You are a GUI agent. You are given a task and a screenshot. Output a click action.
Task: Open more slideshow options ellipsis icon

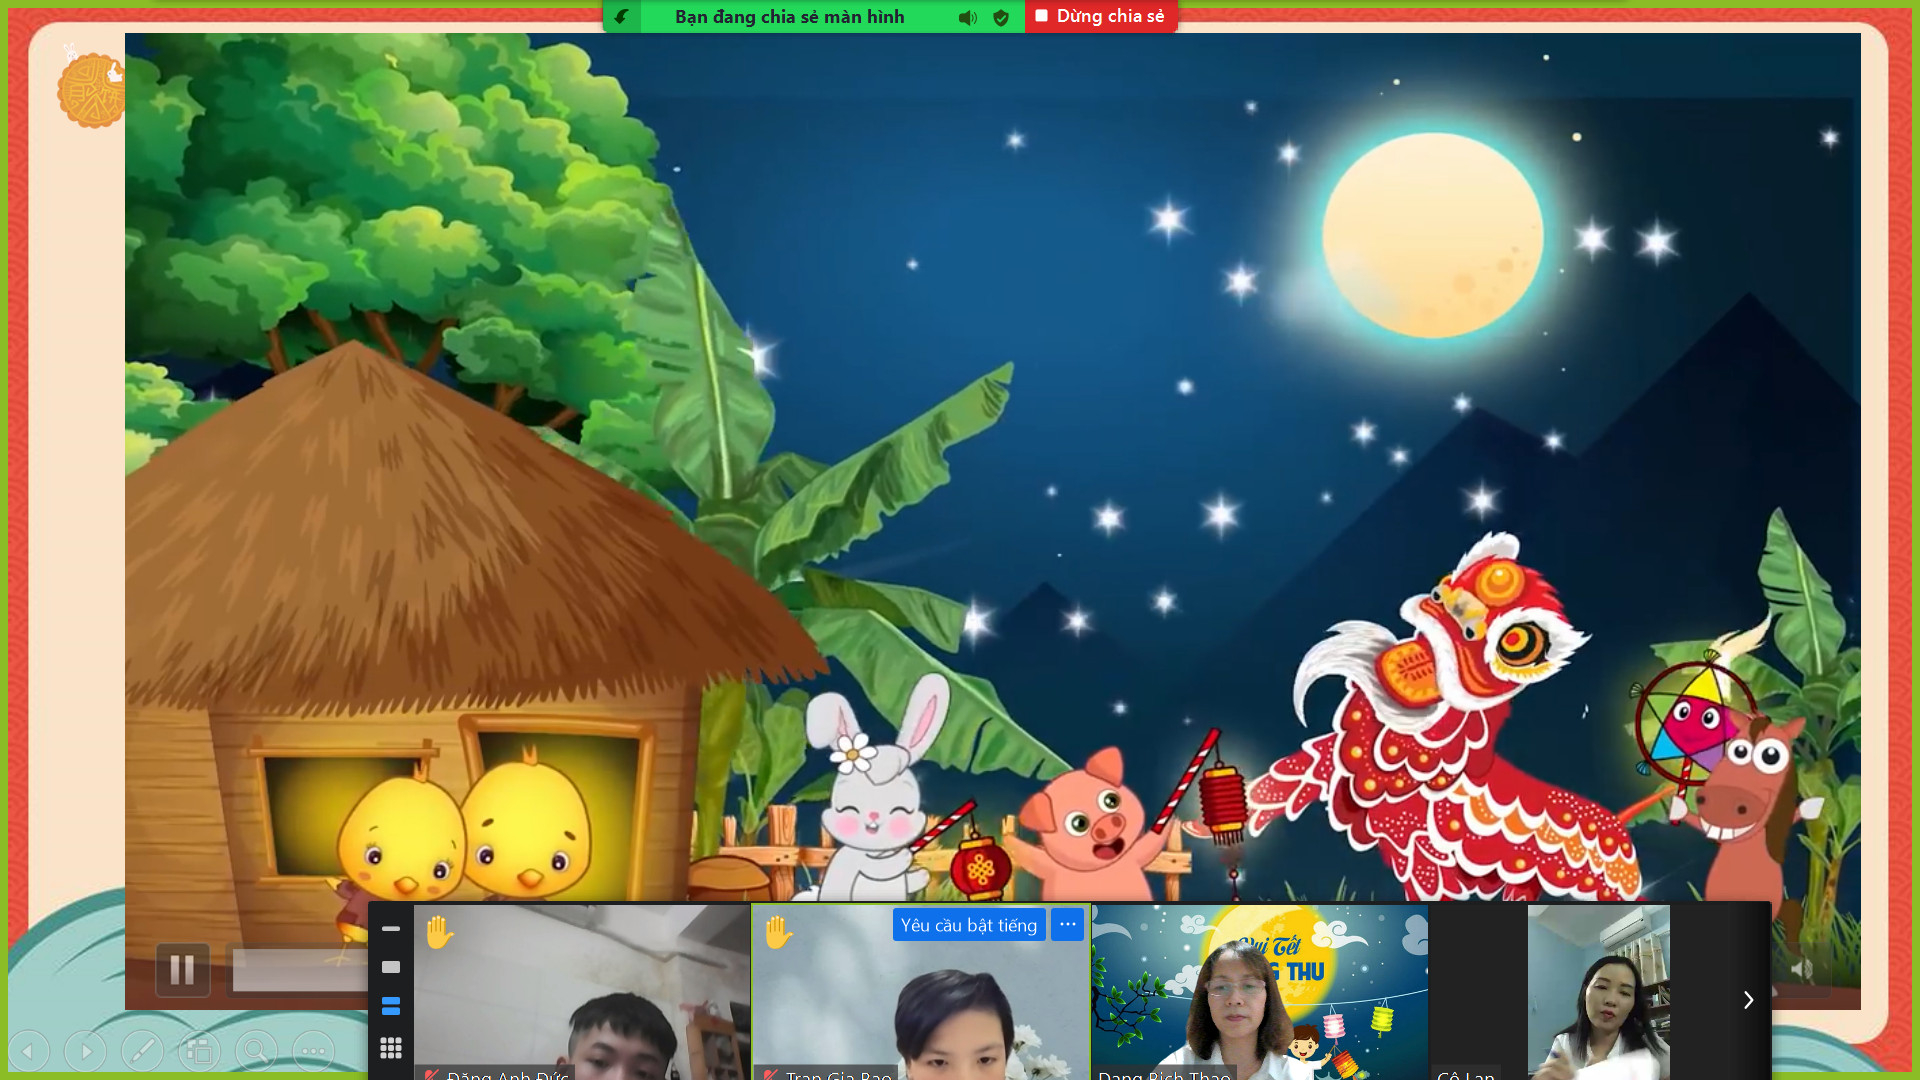pos(313,1051)
